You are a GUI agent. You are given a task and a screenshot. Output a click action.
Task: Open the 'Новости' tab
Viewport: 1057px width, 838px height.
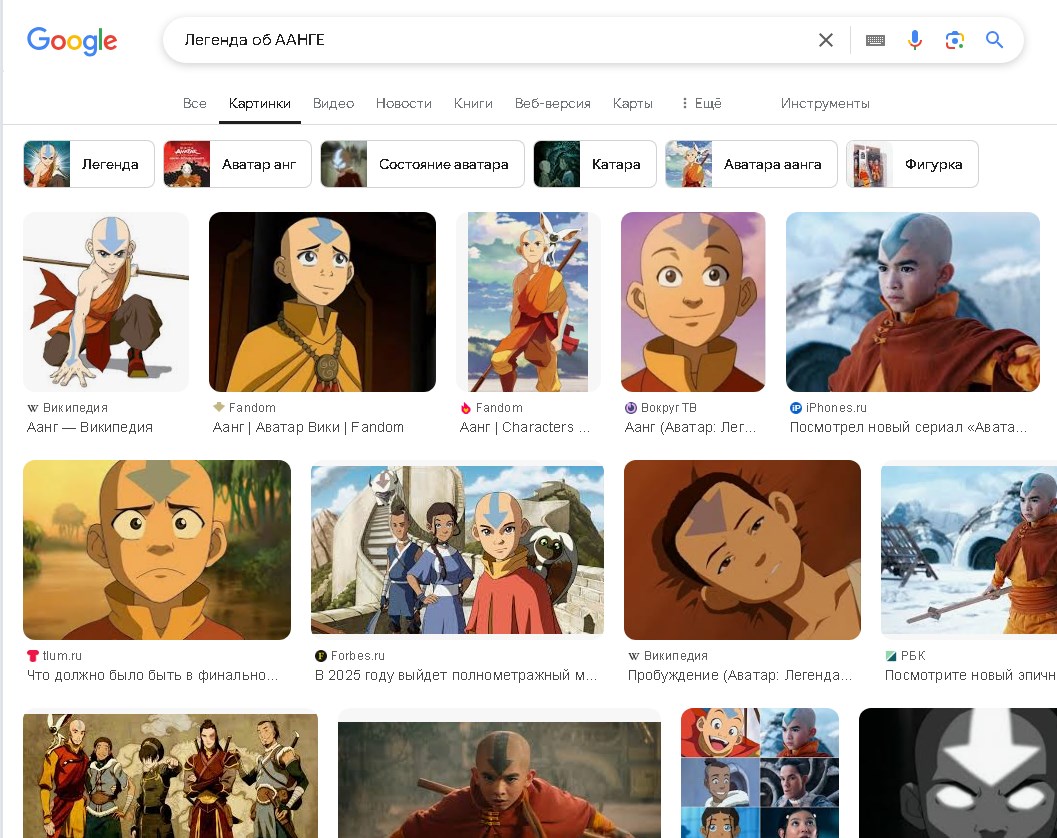point(403,103)
